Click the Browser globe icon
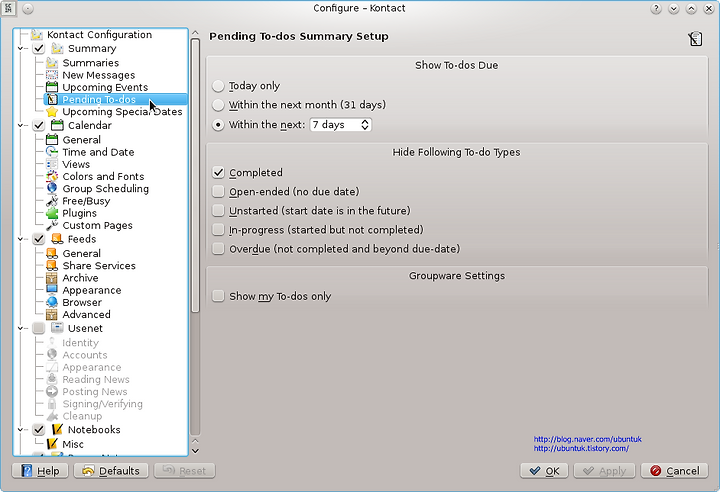Screen dimensions: 720x492 (52, 302)
